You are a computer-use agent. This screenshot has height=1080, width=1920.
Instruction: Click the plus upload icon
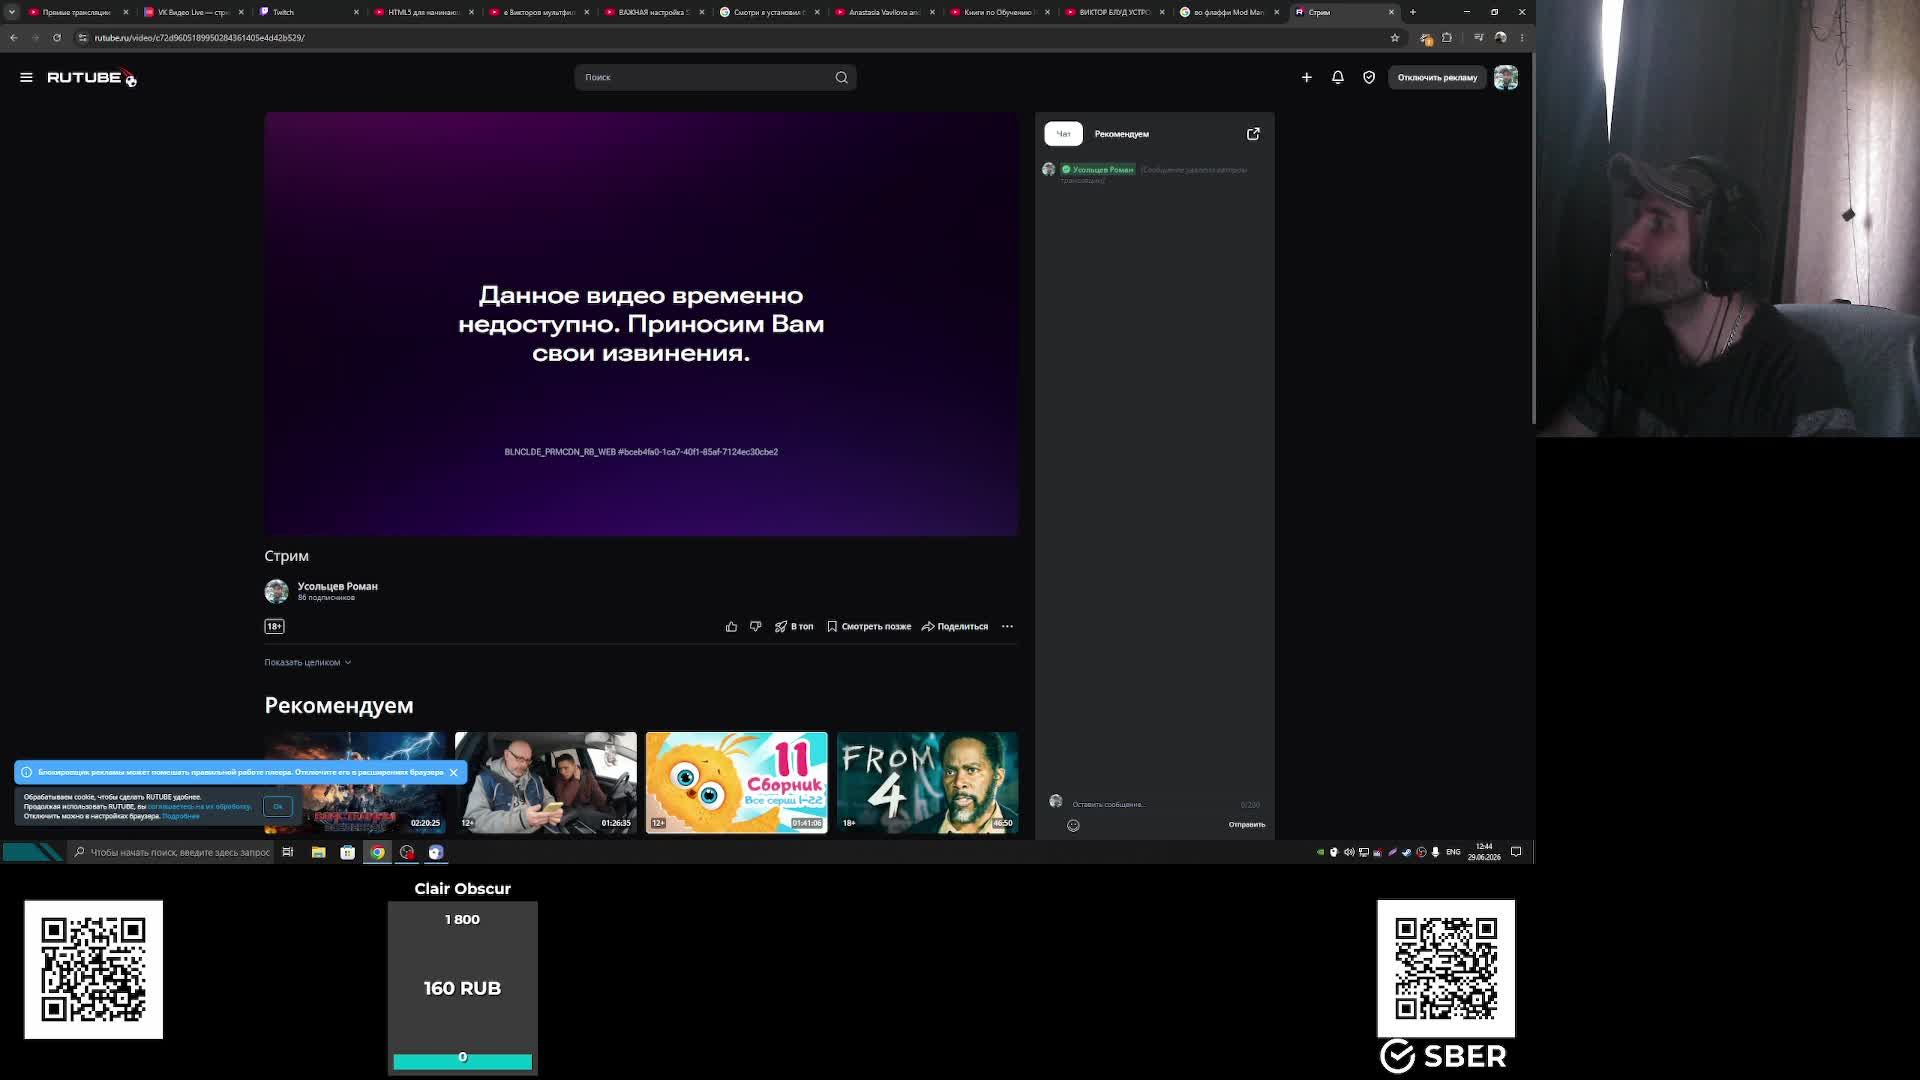(1306, 77)
